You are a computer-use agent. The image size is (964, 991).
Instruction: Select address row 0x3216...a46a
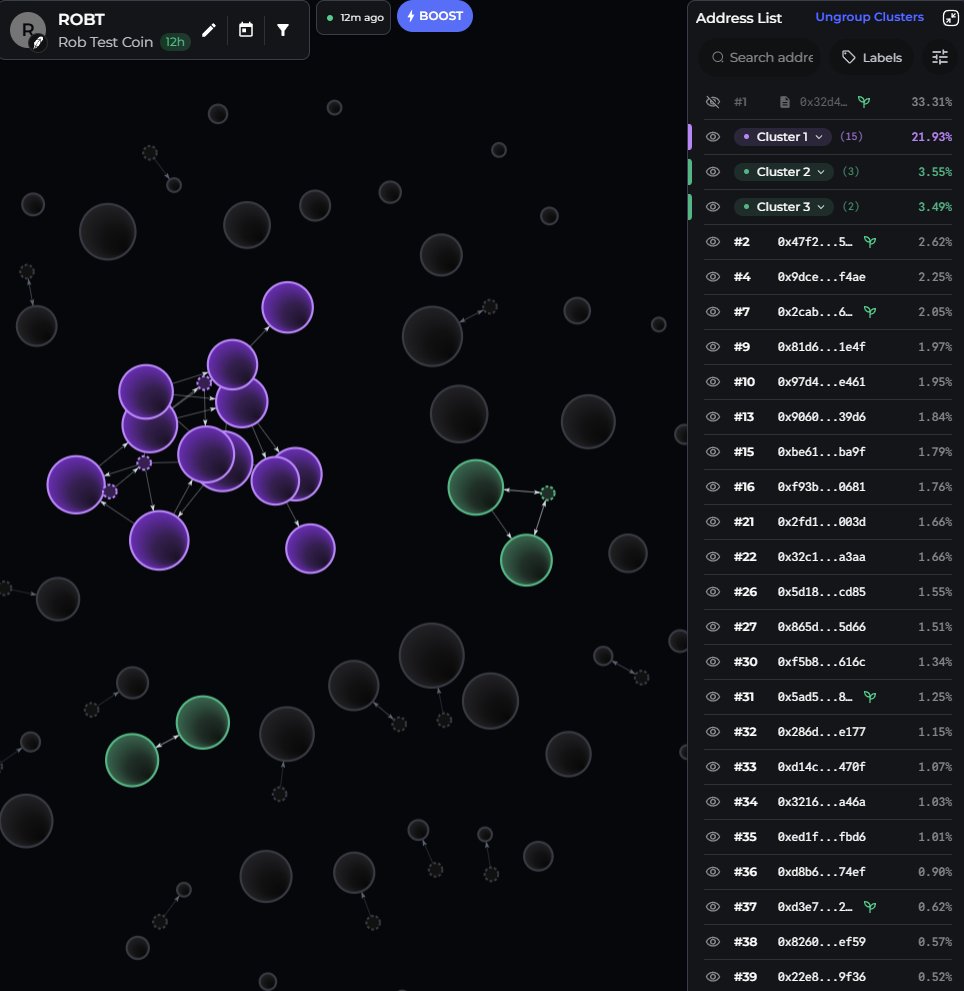827,801
